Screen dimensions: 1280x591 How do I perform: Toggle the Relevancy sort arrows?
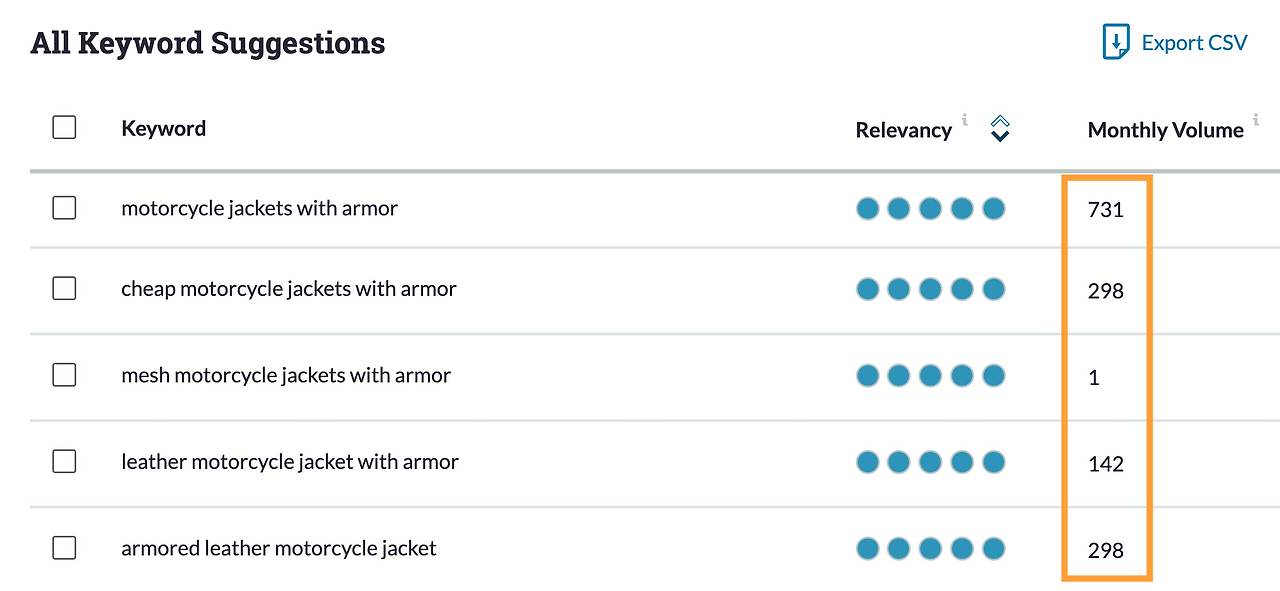1000,129
